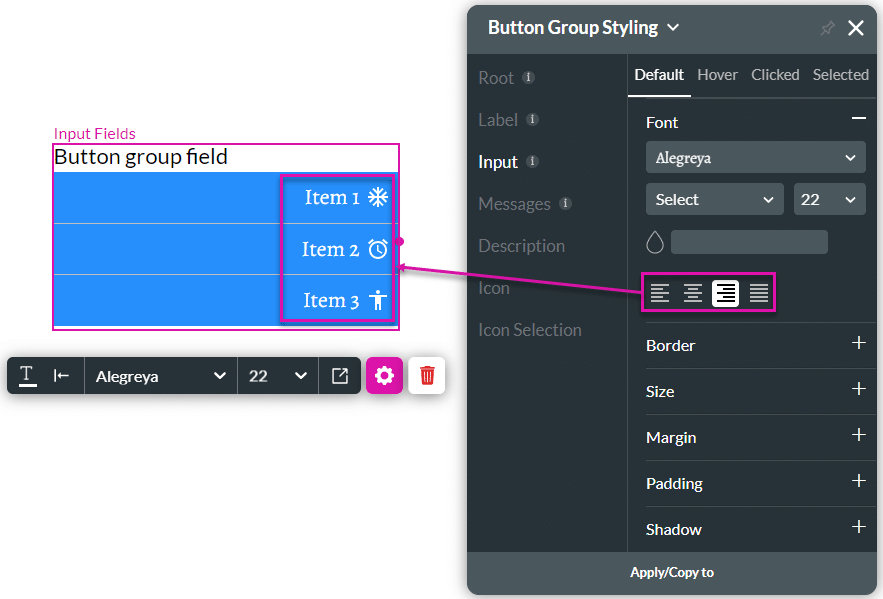Open the font size 22 dropdown in panel
883x599 pixels.
[x=830, y=199]
